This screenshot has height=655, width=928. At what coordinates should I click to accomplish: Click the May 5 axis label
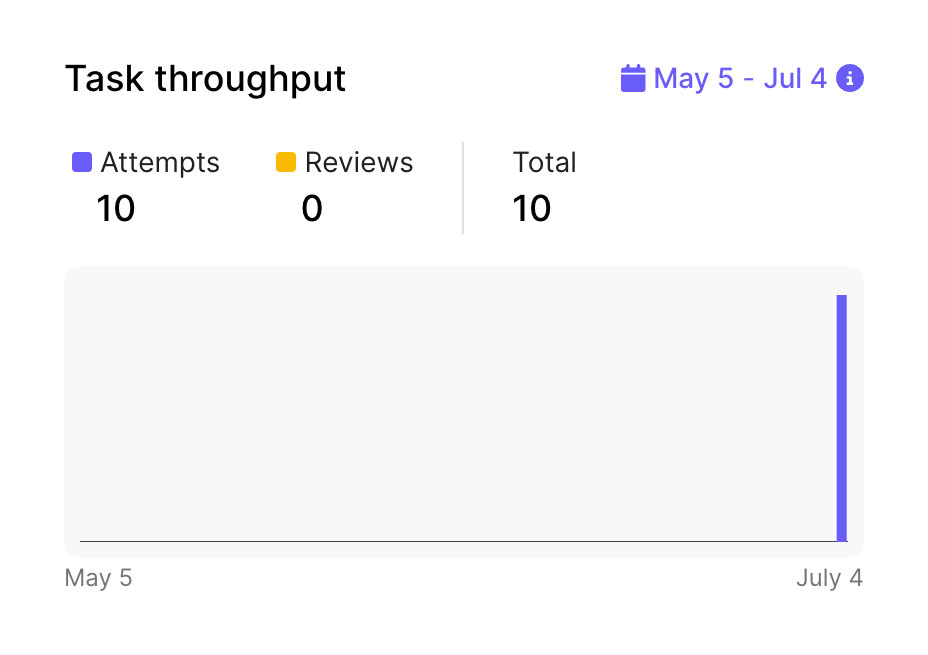coord(98,577)
